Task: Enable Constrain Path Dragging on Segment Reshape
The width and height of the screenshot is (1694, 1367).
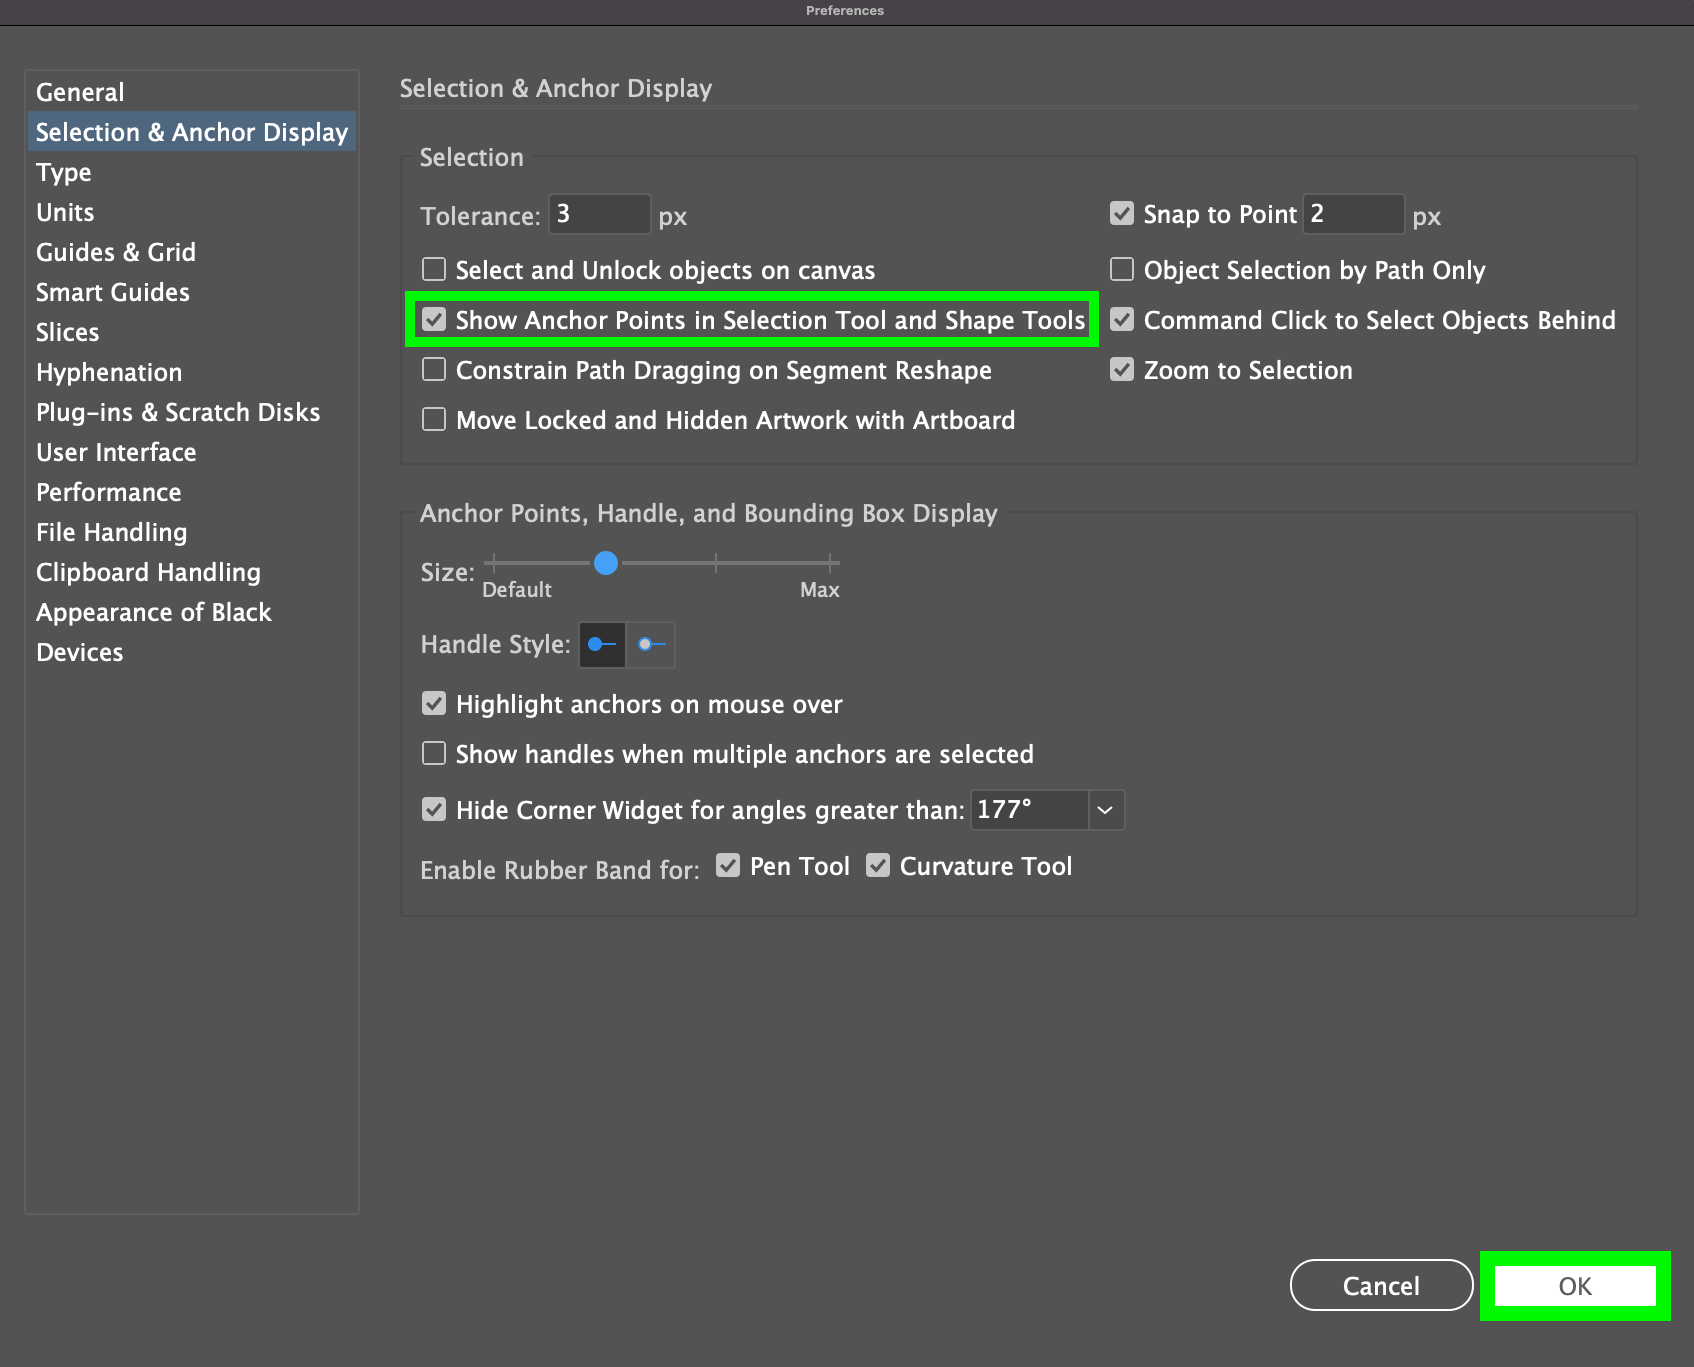Action: pyautogui.click(x=434, y=369)
